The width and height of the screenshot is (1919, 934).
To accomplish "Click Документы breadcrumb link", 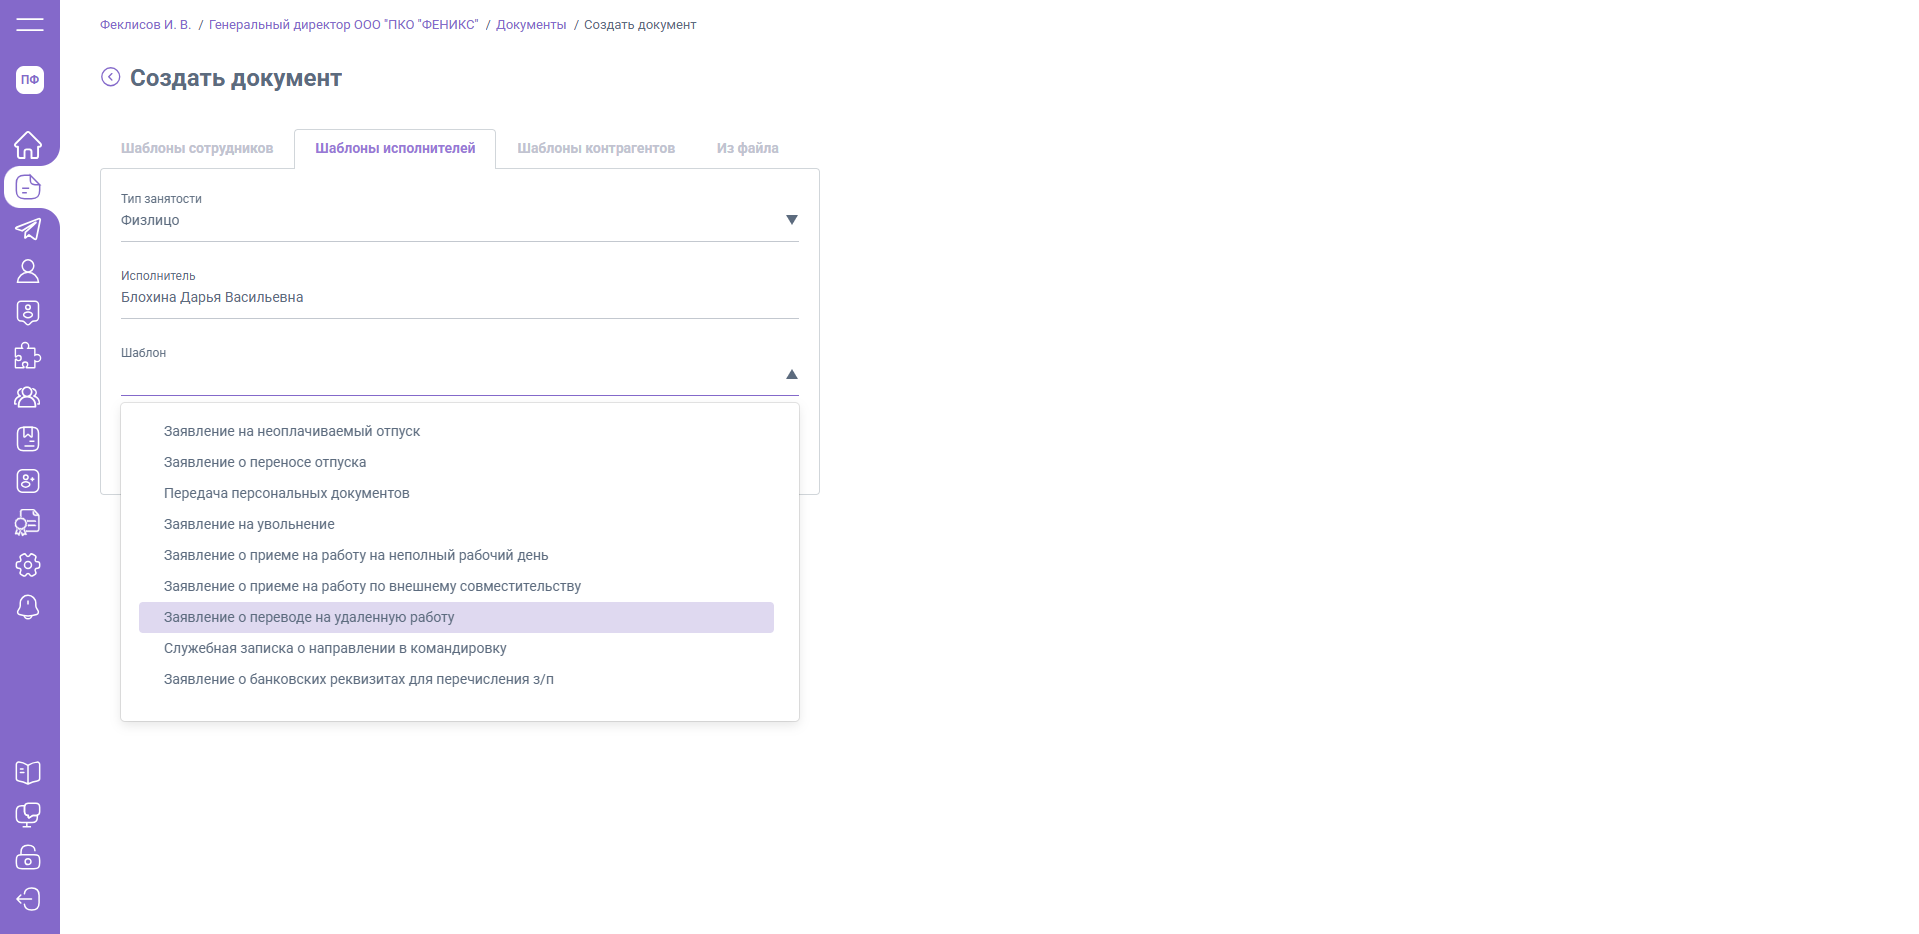I will coord(531,25).
